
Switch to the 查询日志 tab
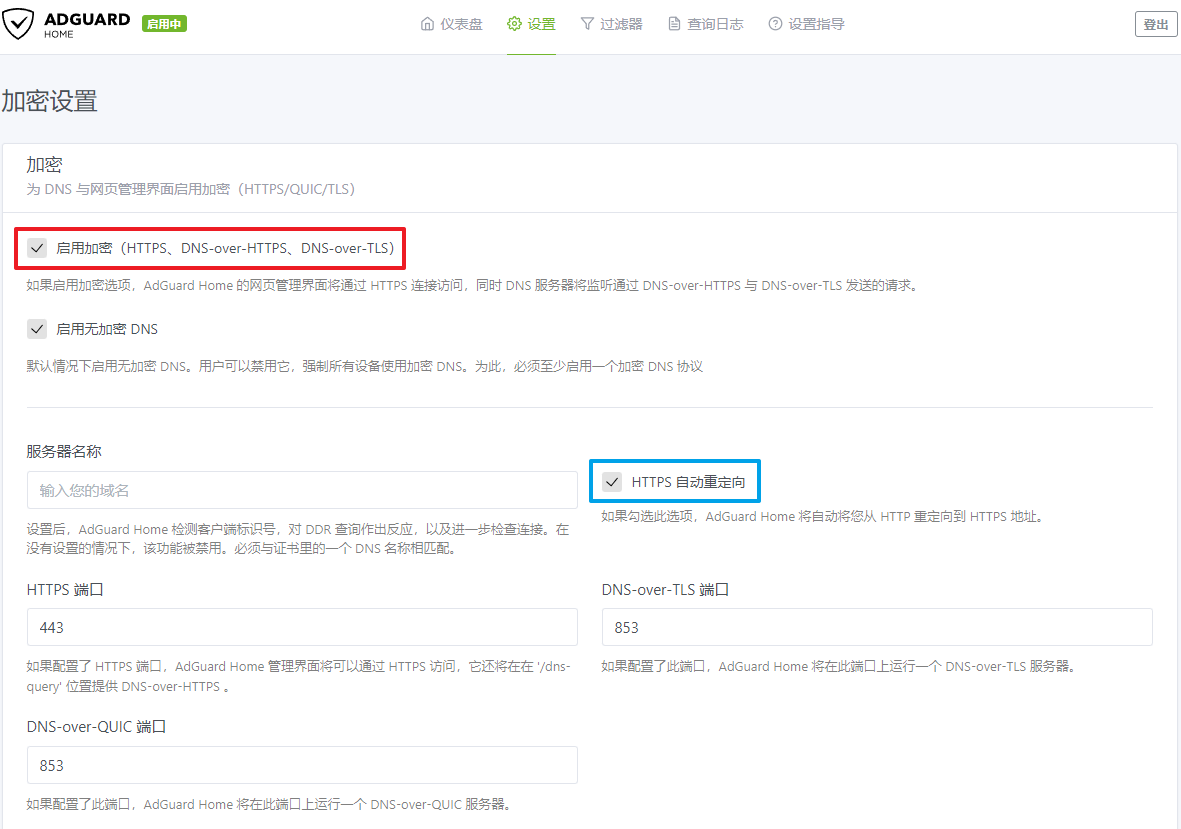pyautogui.click(x=706, y=24)
